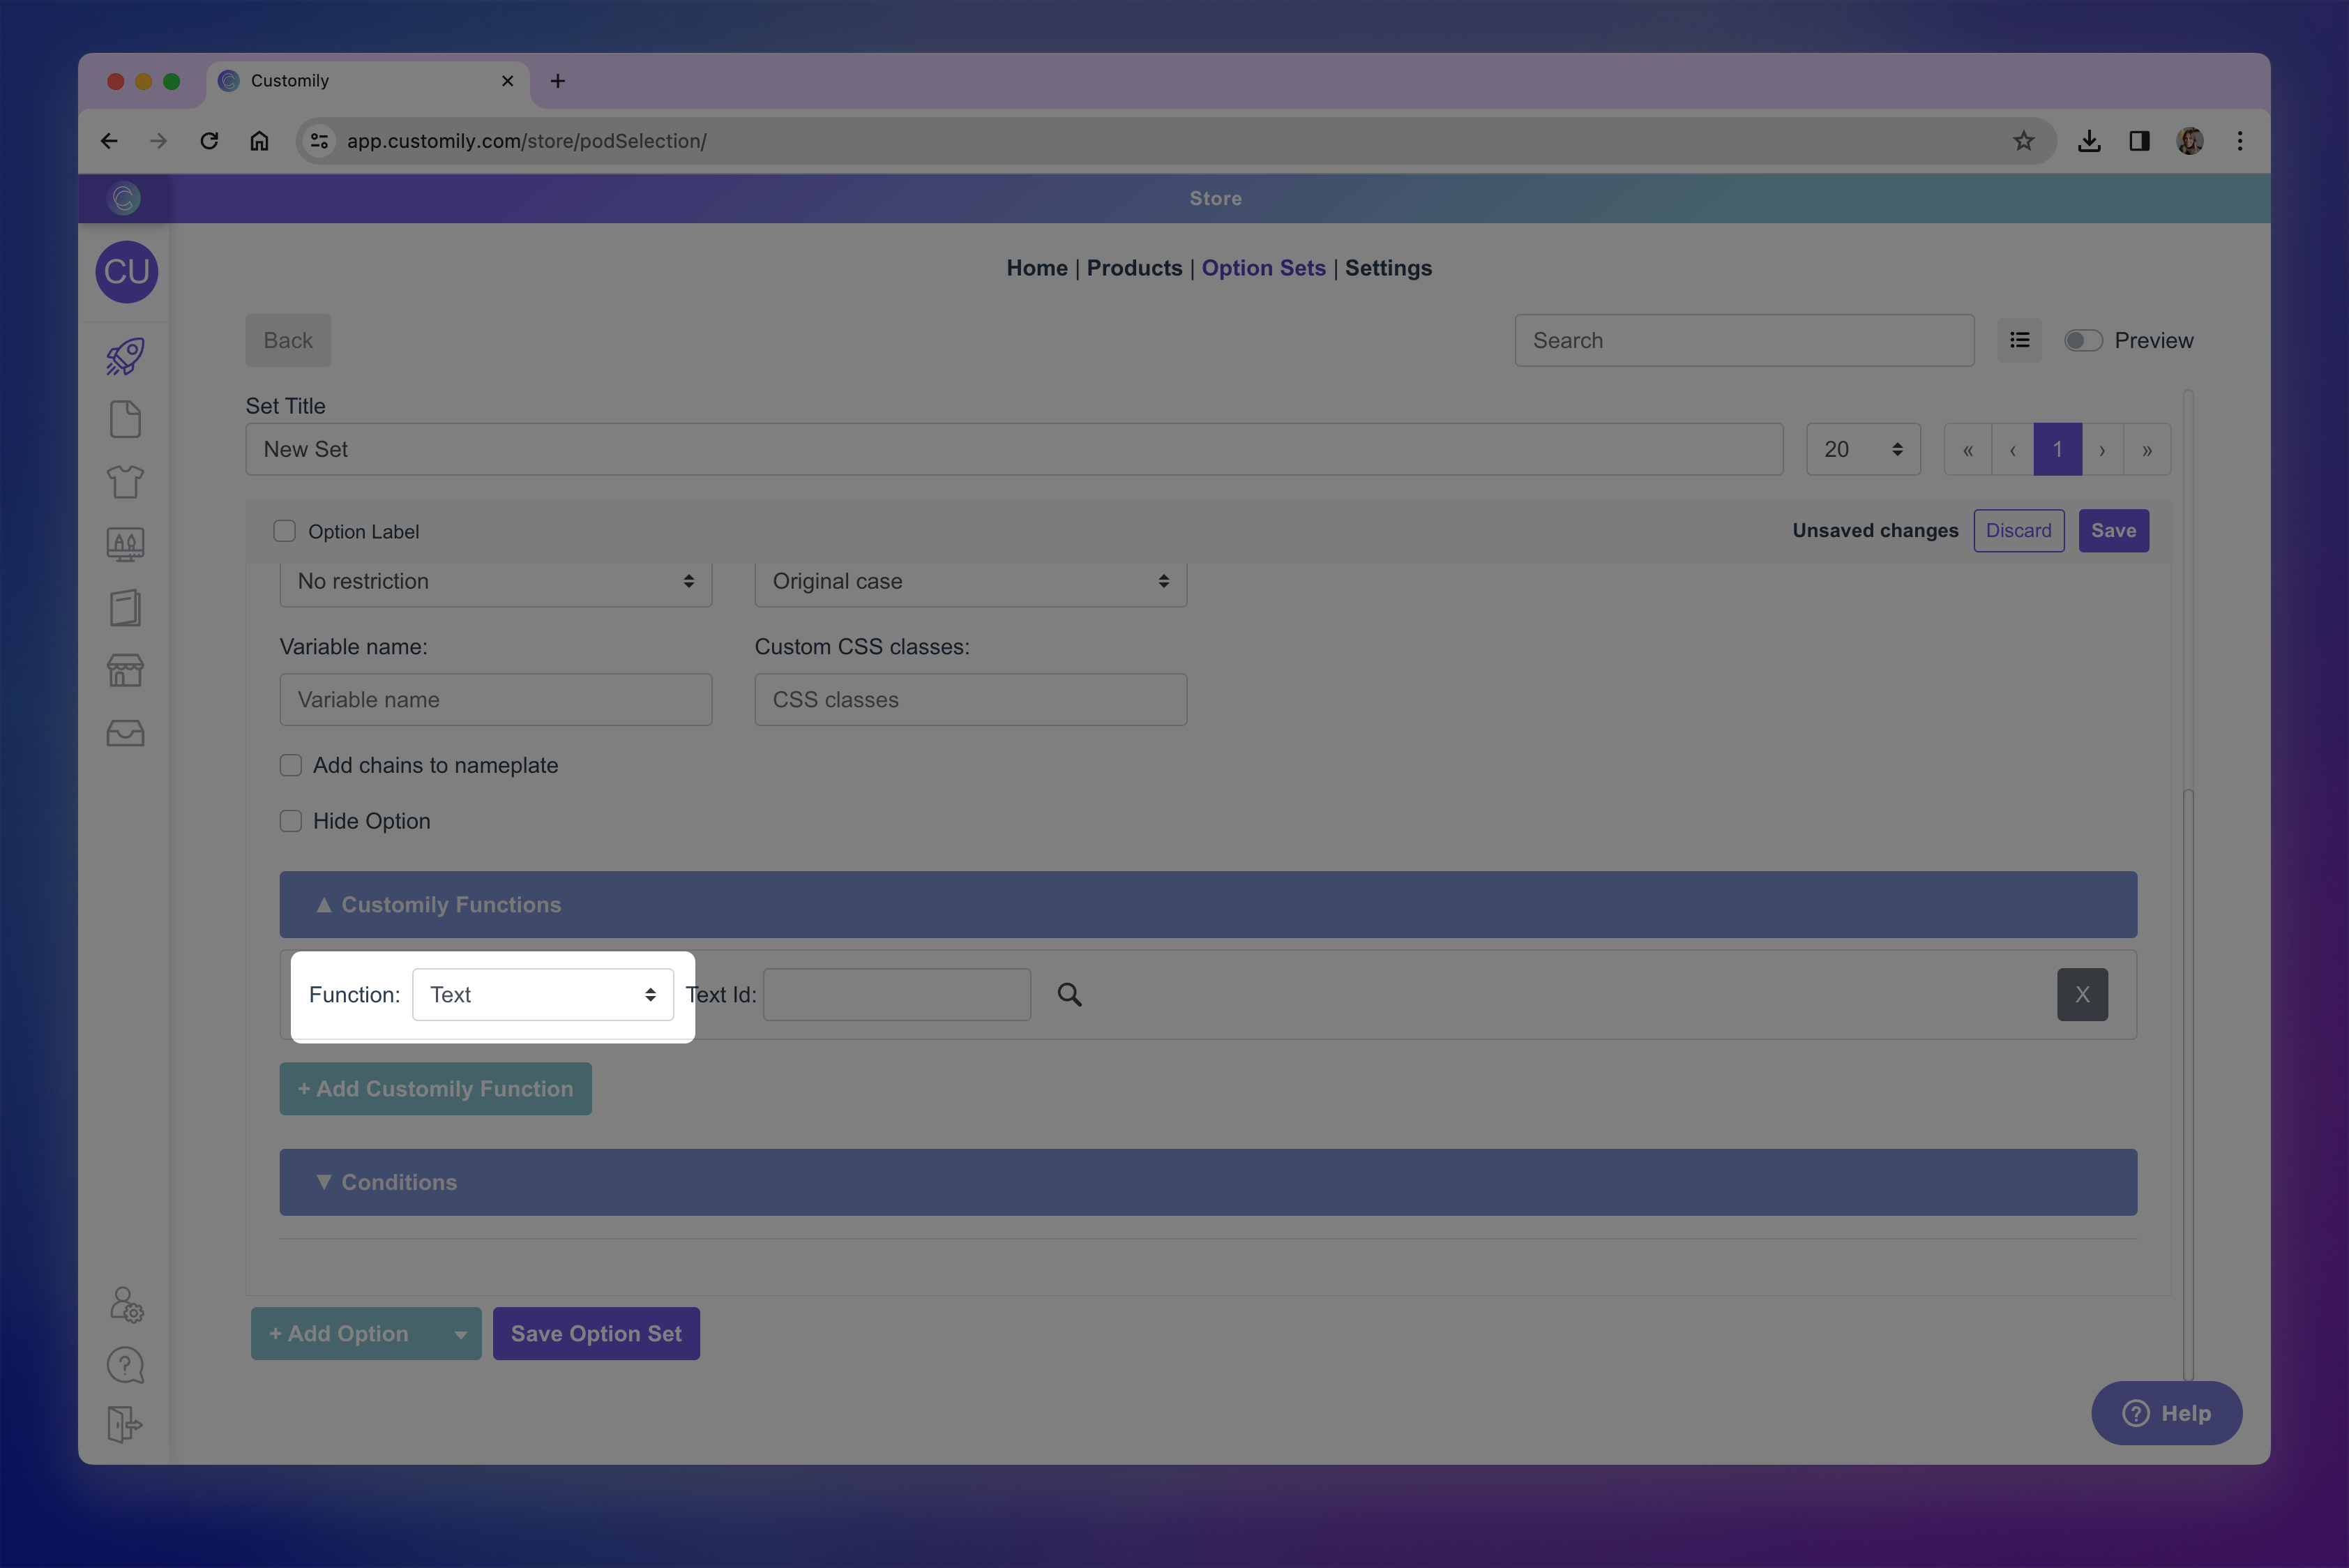Click the user settings gear icon

click(x=126, y=1304)
